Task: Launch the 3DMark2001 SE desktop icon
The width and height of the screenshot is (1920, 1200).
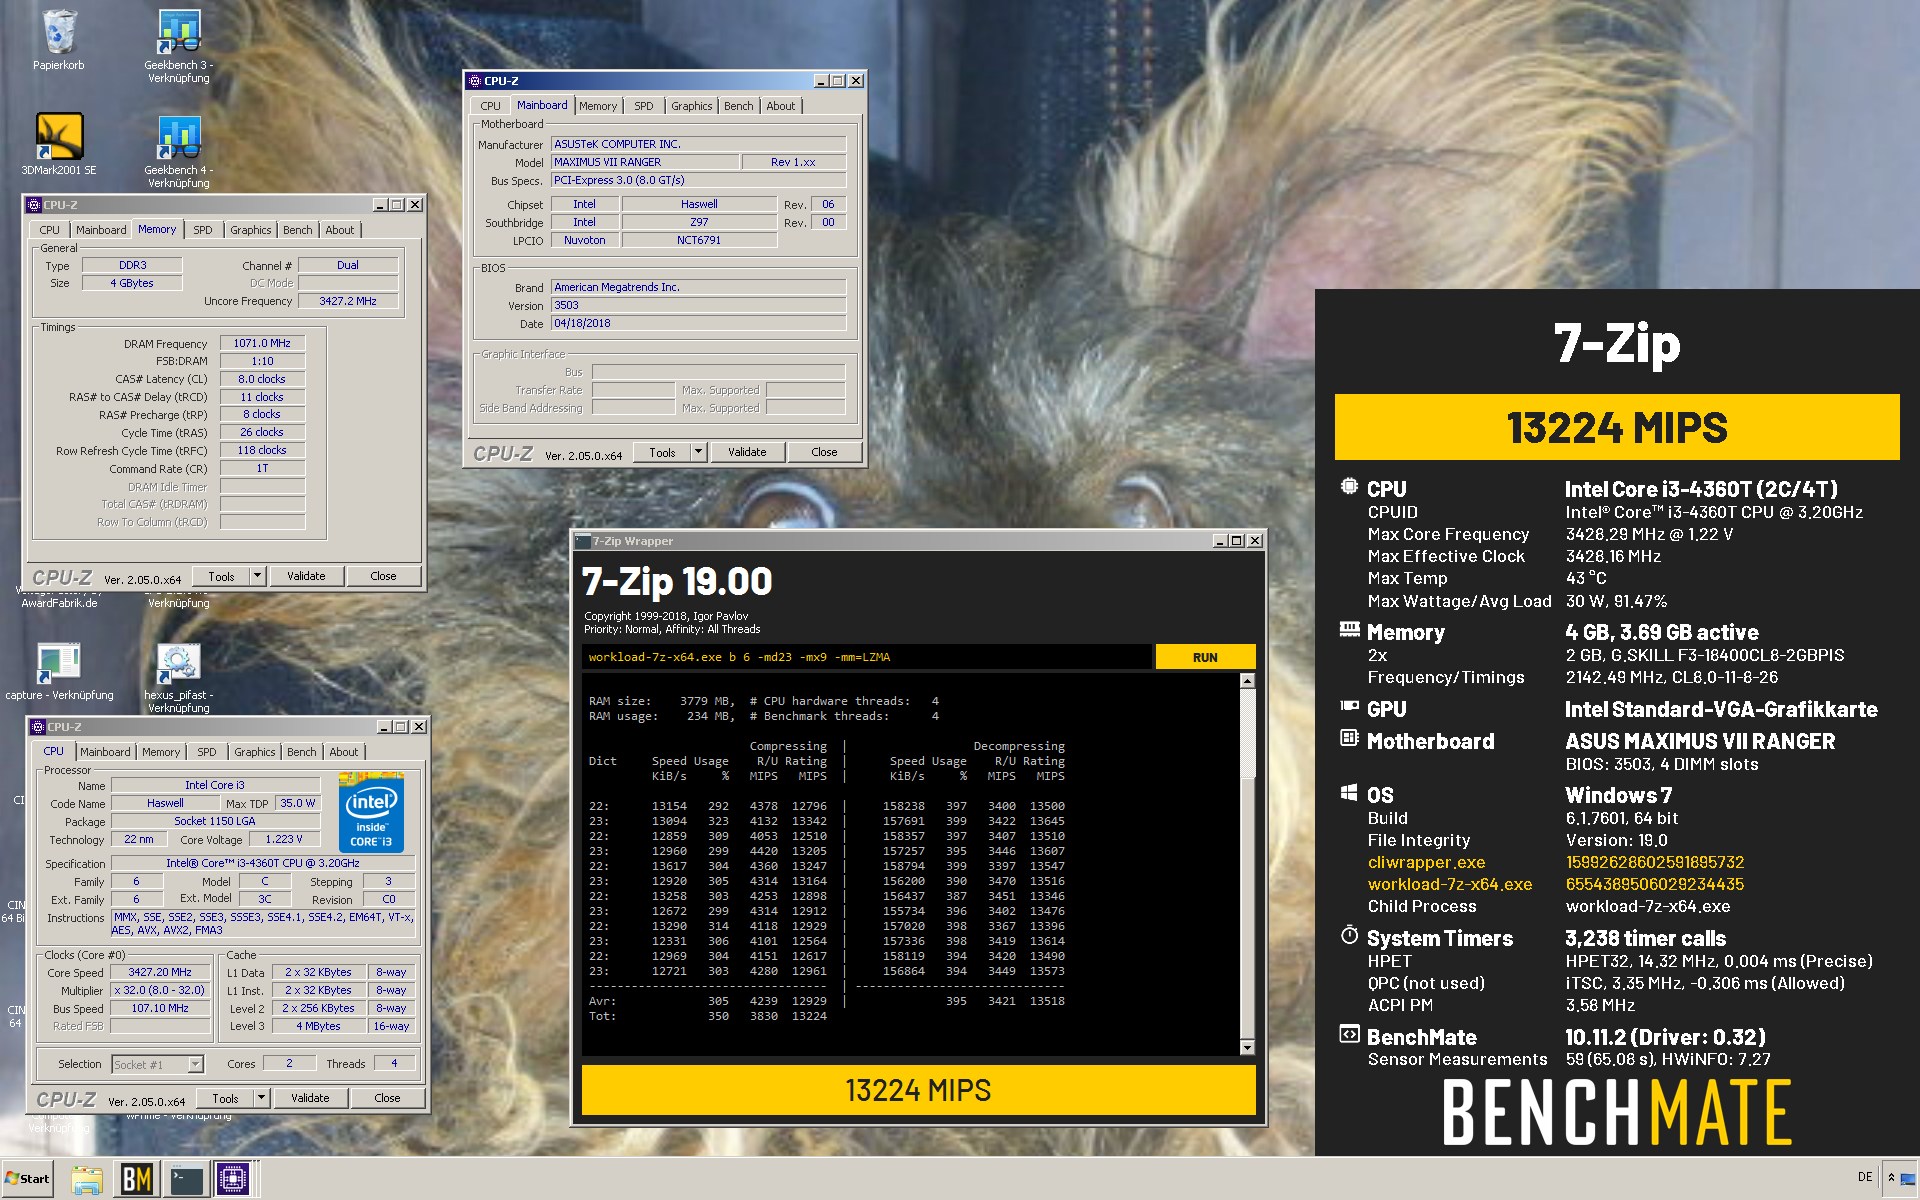Action: [59, 137]
